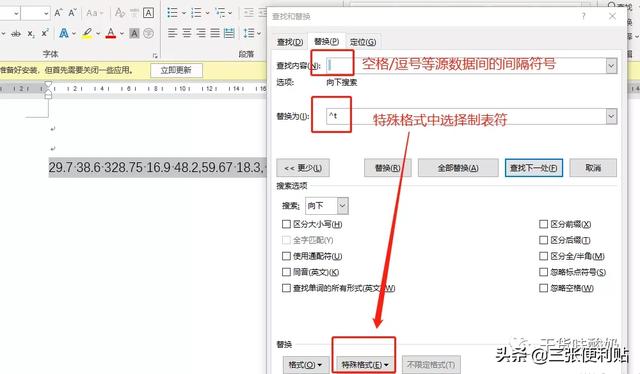Expand the highlight color dropdown arrow
The width and height of the screenshot is (640, 374).
click(x=98, y=33)
